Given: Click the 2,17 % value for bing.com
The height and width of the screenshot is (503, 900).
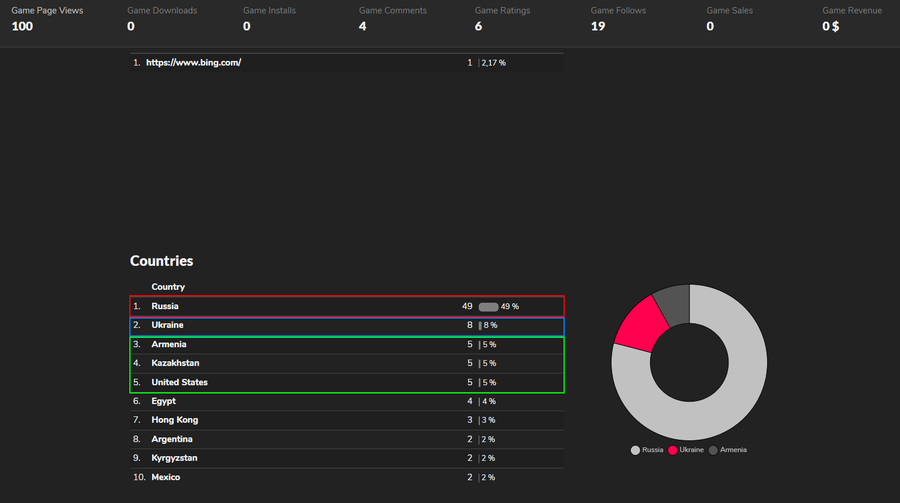Looking at the screenshot, I should [494, 63].
